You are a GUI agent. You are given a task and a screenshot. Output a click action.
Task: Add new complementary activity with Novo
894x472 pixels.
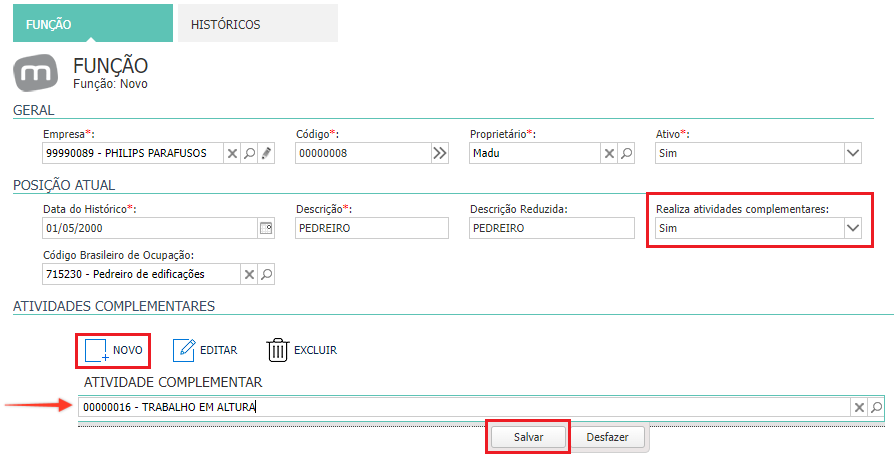(113, 350)
